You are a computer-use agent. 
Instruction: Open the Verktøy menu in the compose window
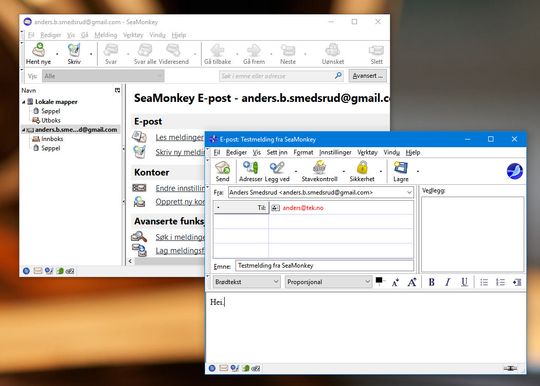pyautogui.click(x=367, y=152)
